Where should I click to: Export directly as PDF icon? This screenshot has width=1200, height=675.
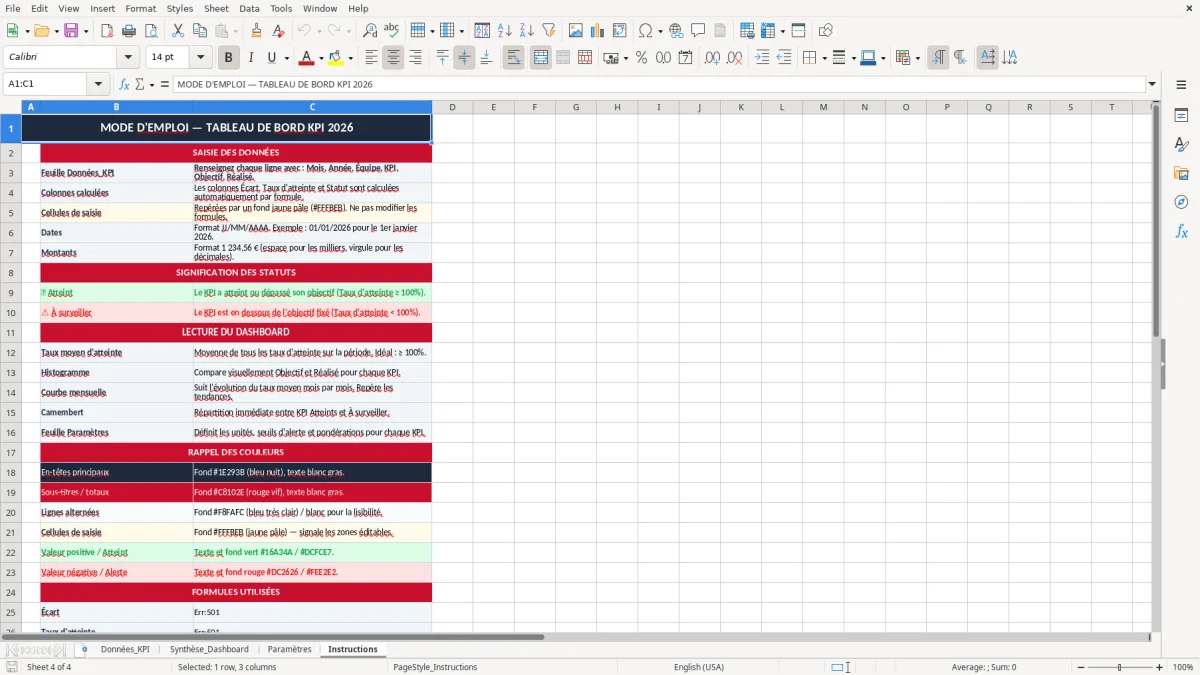pyautogui.click(x=105, y=31)
